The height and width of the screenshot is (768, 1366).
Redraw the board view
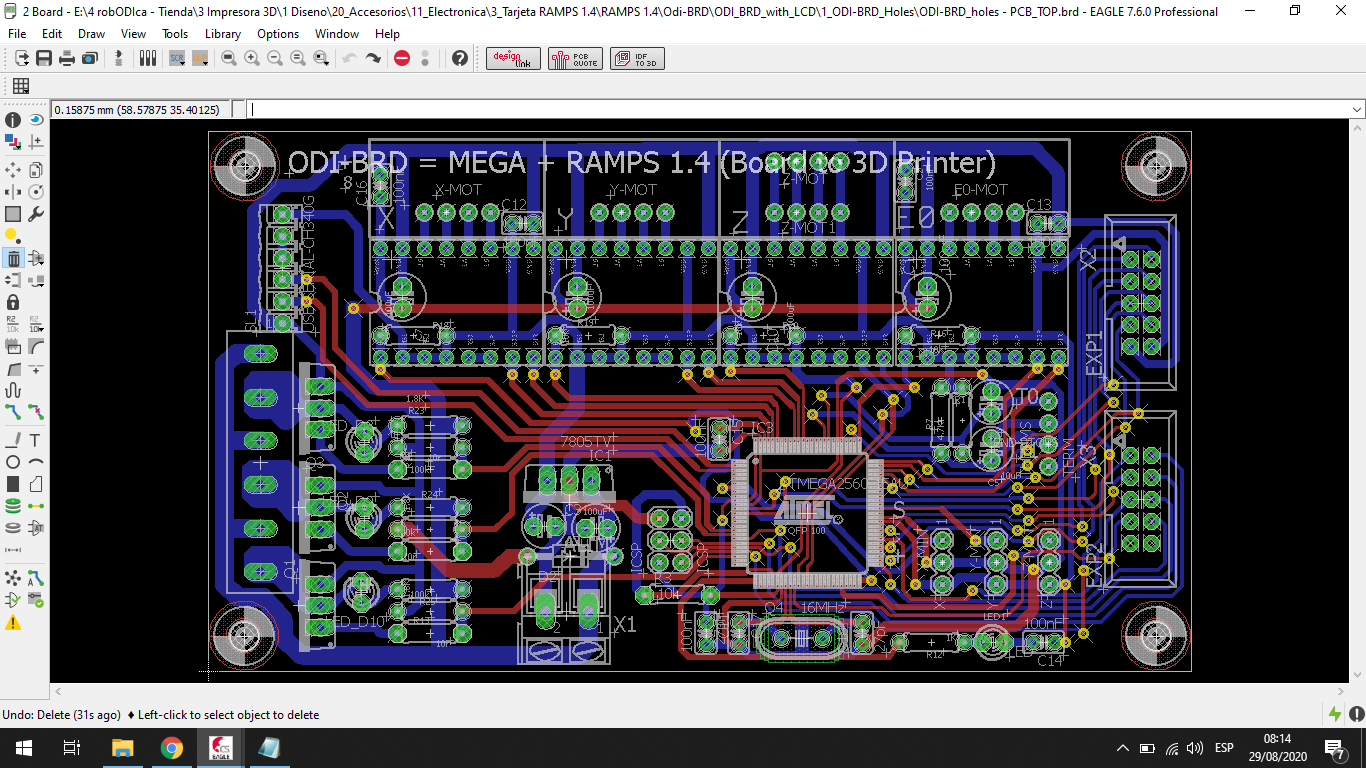tap(298, 59)
